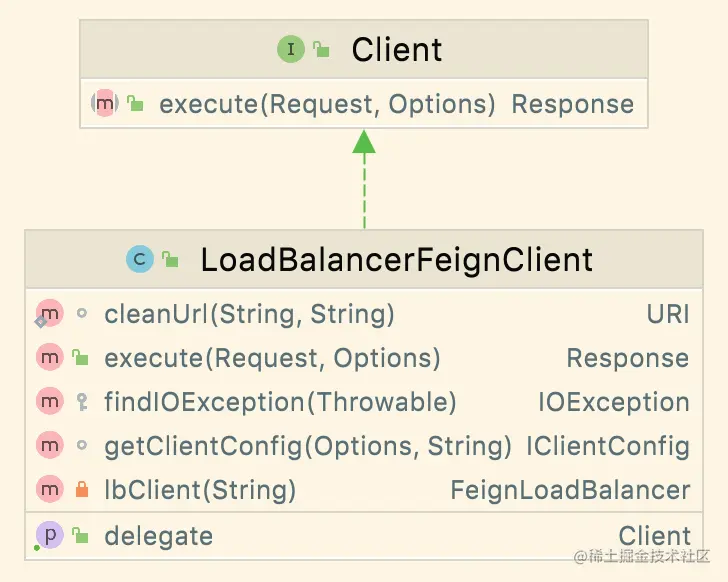Select the Client interface title
The image size is (728, 582).
(397, 49)
